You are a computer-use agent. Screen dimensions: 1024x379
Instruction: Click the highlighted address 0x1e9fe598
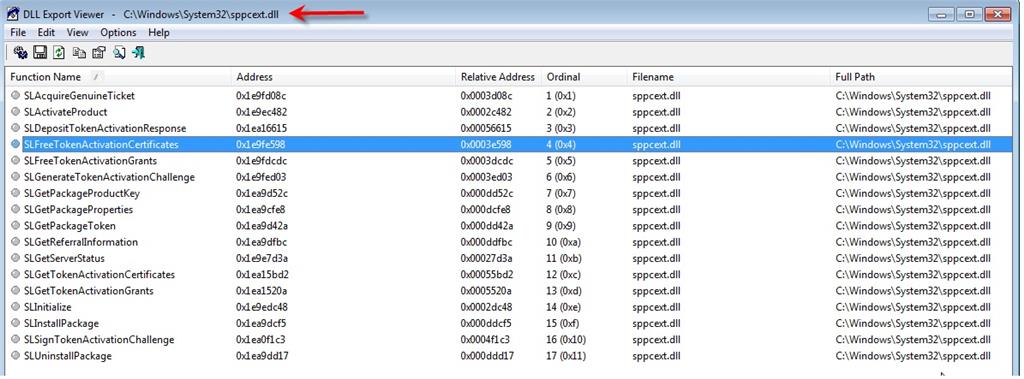point(261,144)
